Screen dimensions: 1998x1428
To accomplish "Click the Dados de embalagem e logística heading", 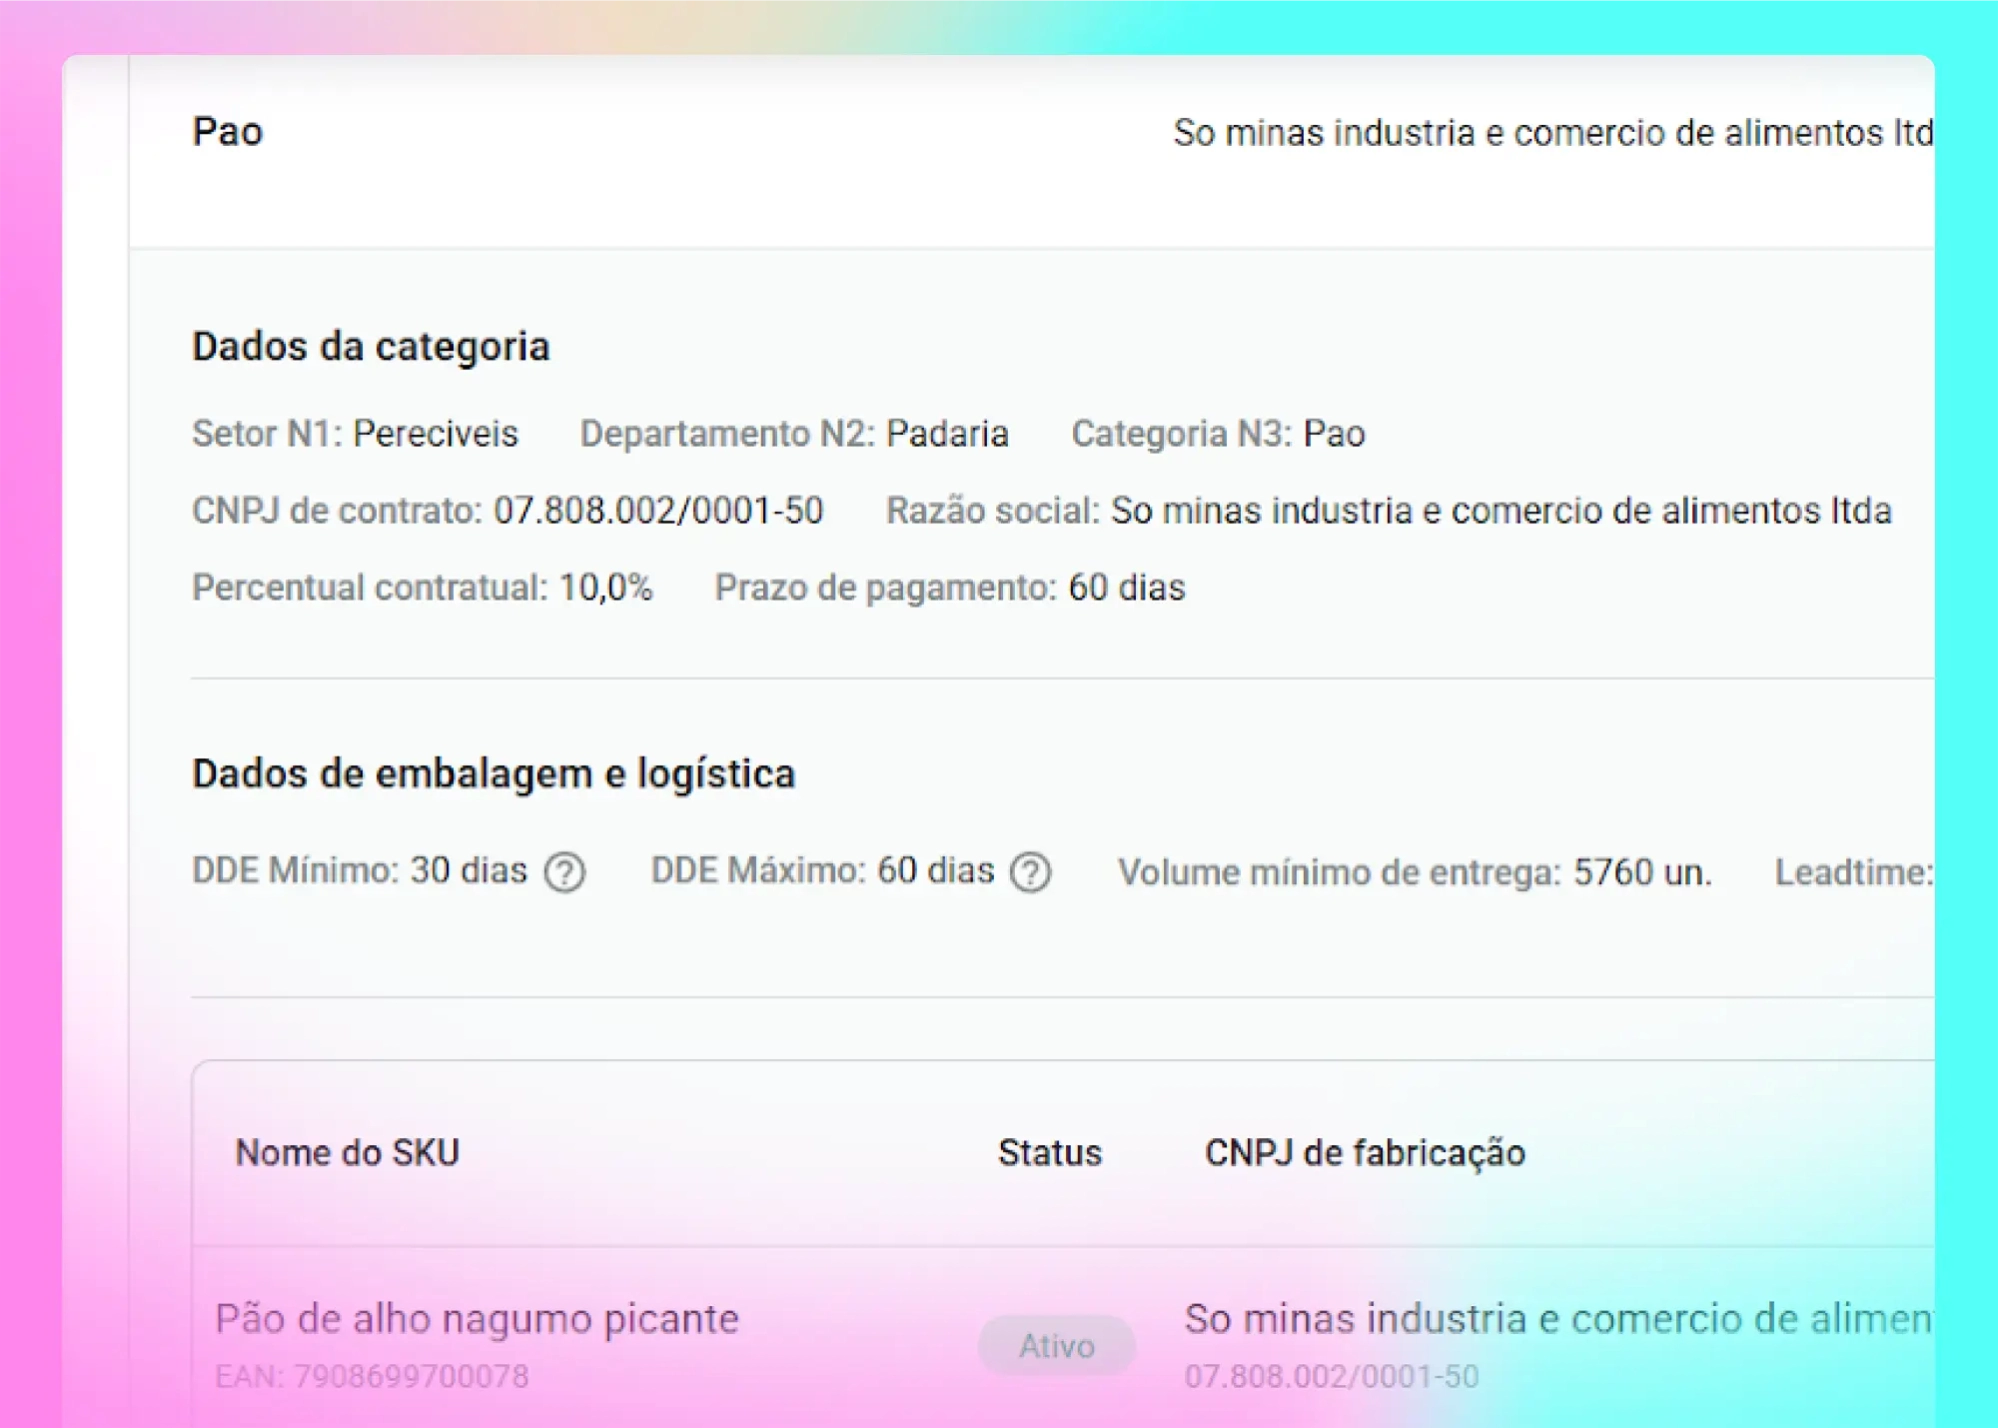I will 493,774.
